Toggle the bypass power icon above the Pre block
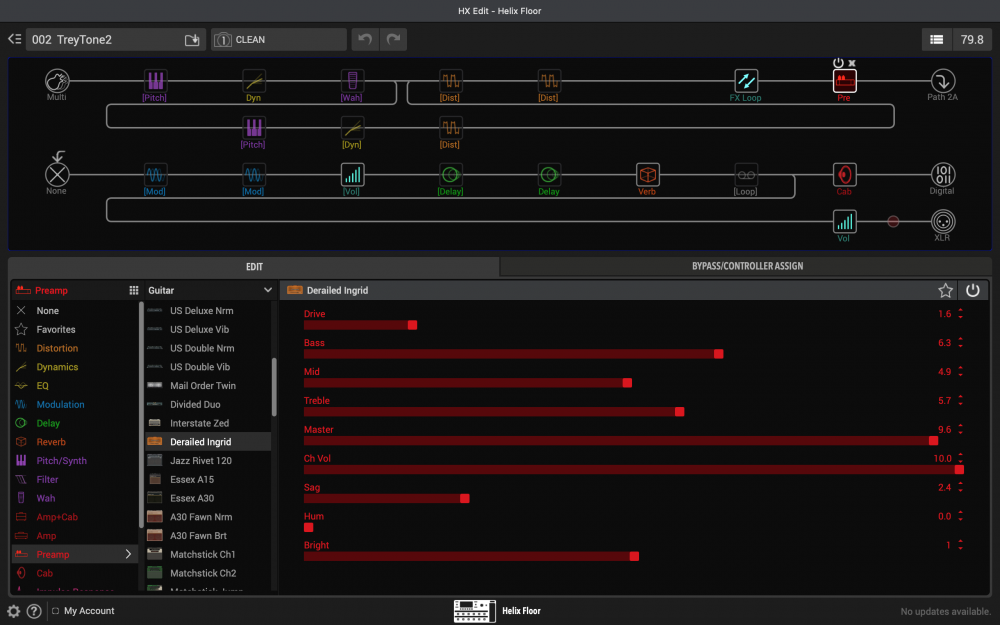1000x625 pixels. coord(838,63)
